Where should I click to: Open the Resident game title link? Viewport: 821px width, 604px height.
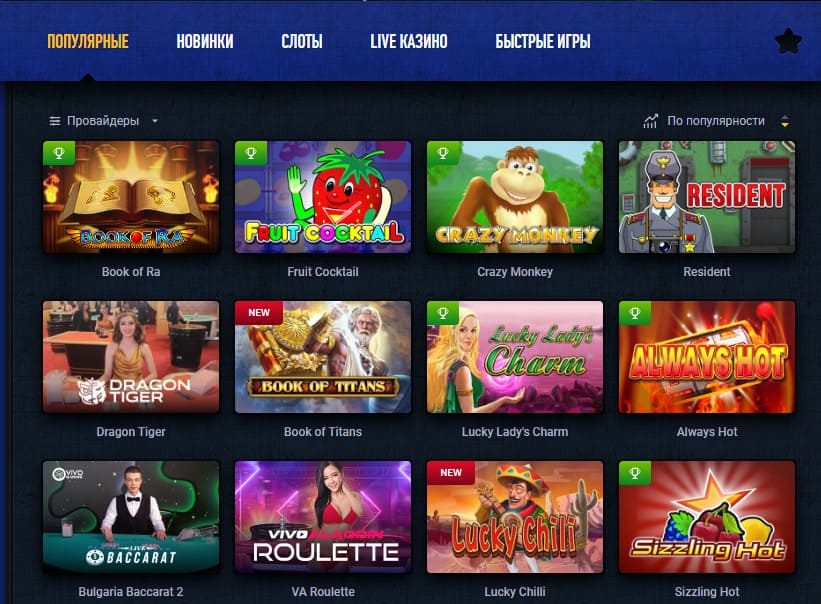point(706,272)
